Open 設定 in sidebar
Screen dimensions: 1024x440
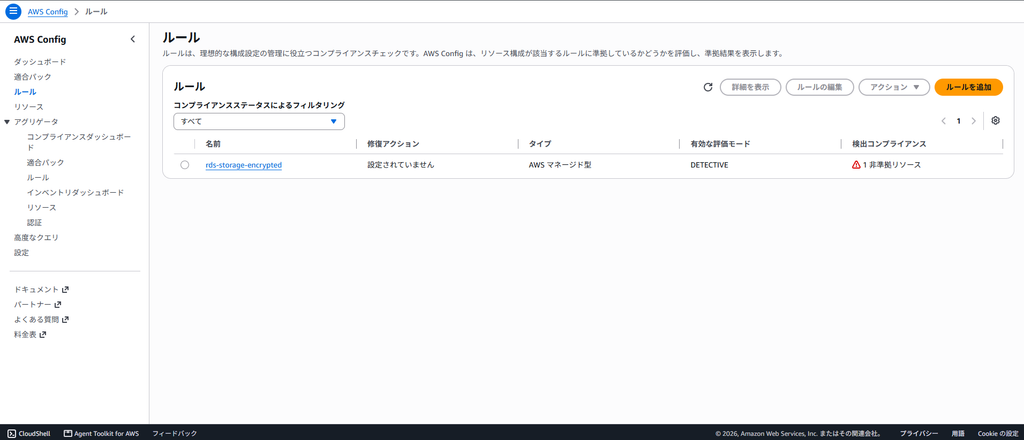[x=22, y=253]
